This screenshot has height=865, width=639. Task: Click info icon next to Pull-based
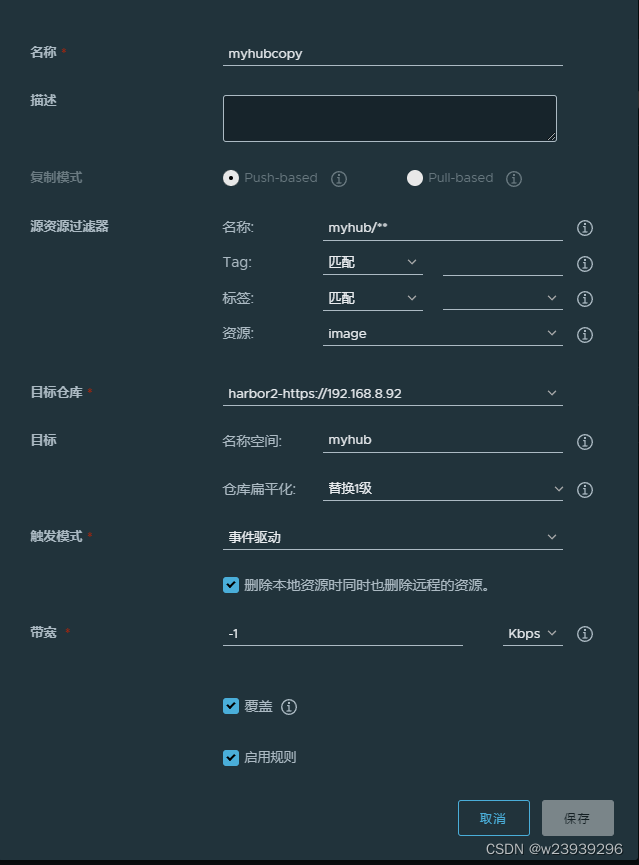coord(514,179)
